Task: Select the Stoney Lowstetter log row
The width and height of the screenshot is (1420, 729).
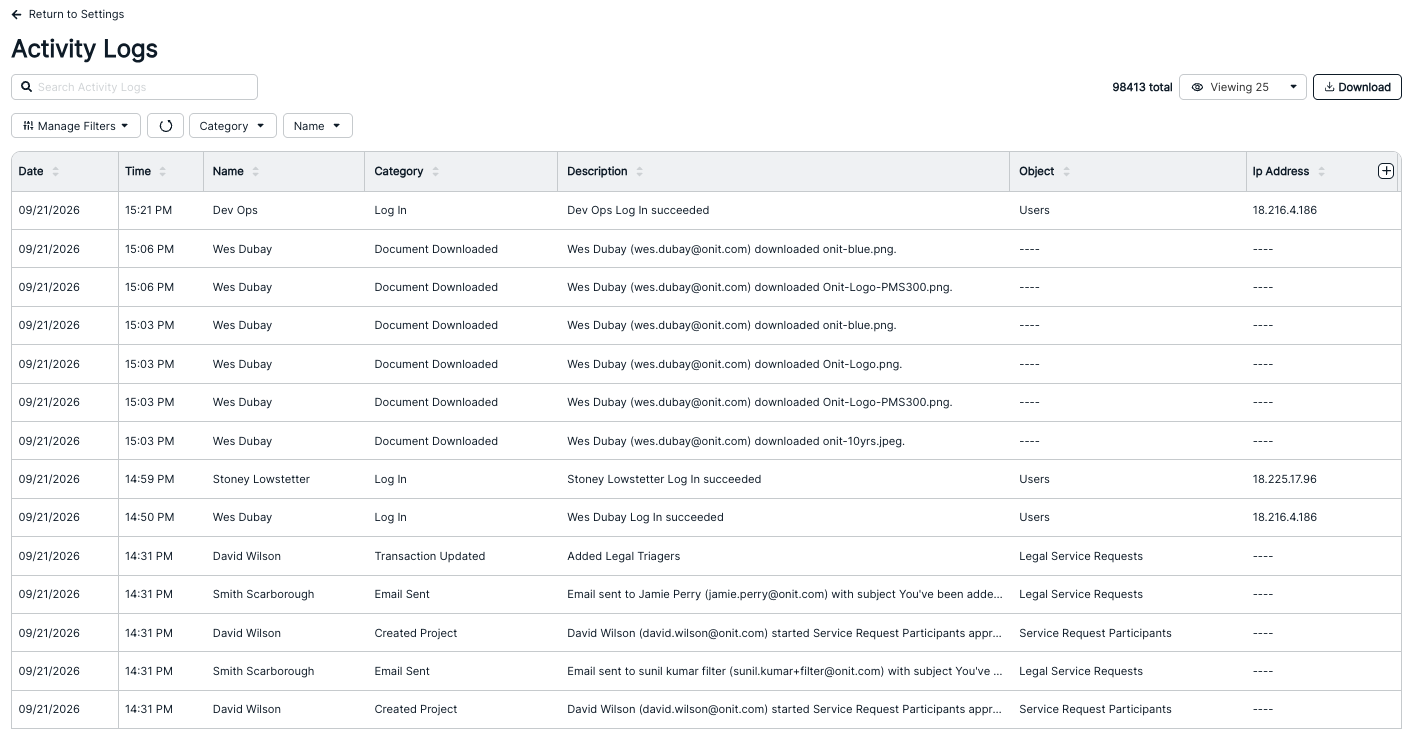Action: 706,480
